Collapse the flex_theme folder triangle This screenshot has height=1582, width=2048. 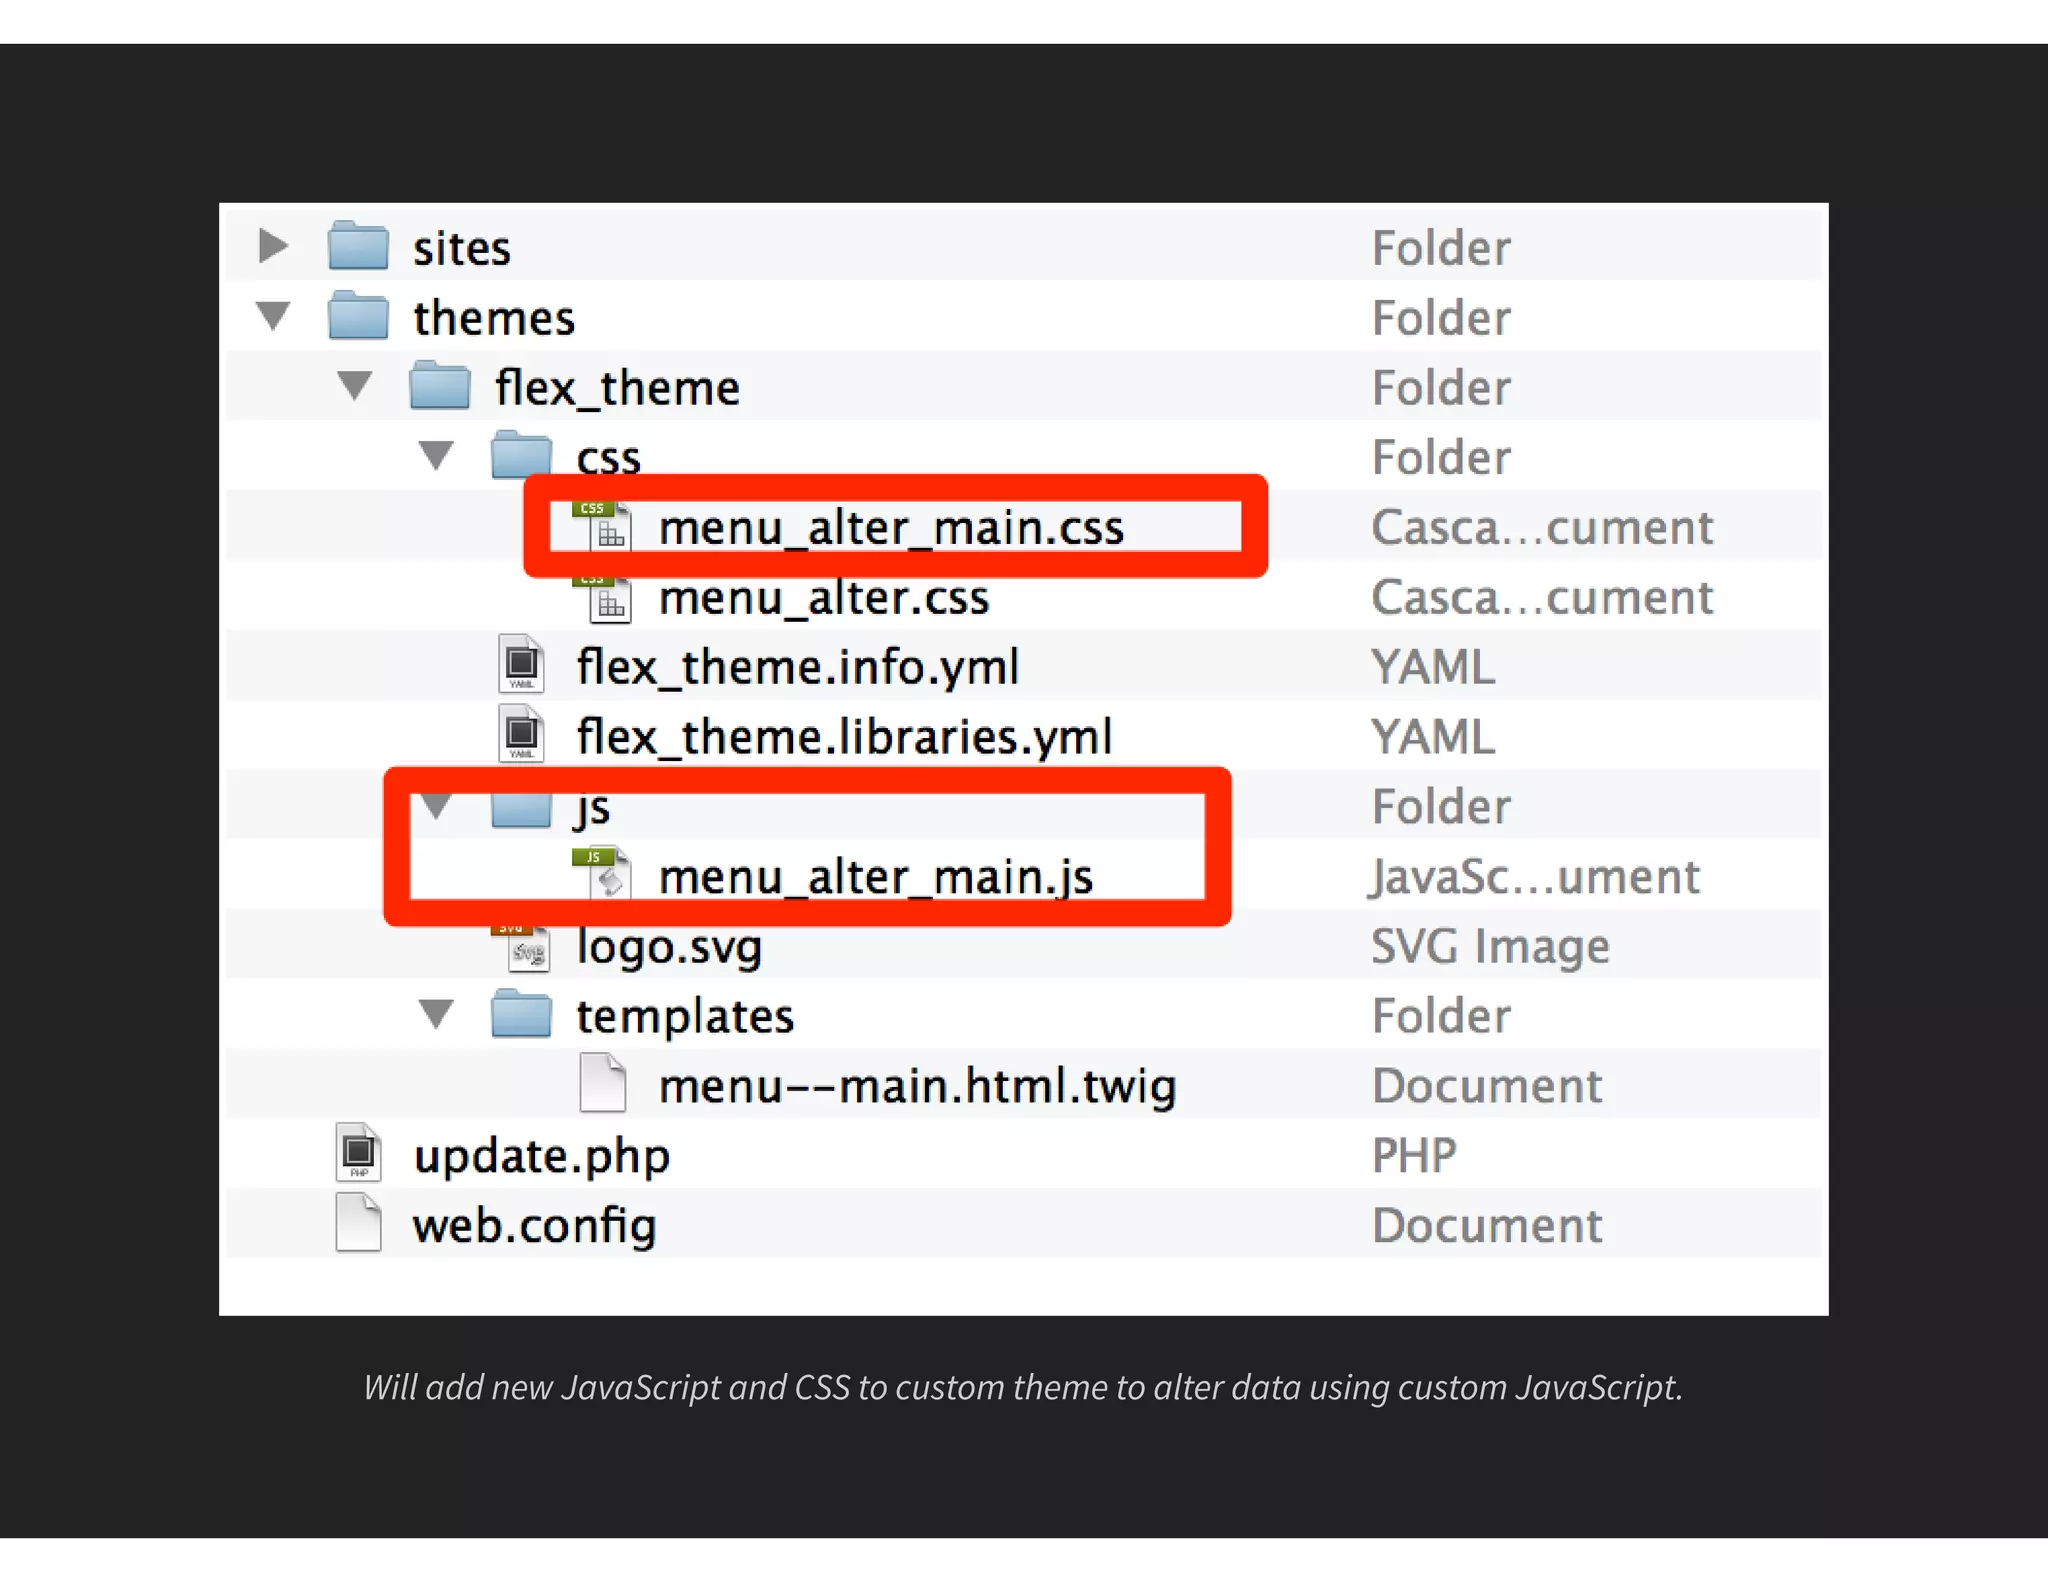[x=354, y=385]
